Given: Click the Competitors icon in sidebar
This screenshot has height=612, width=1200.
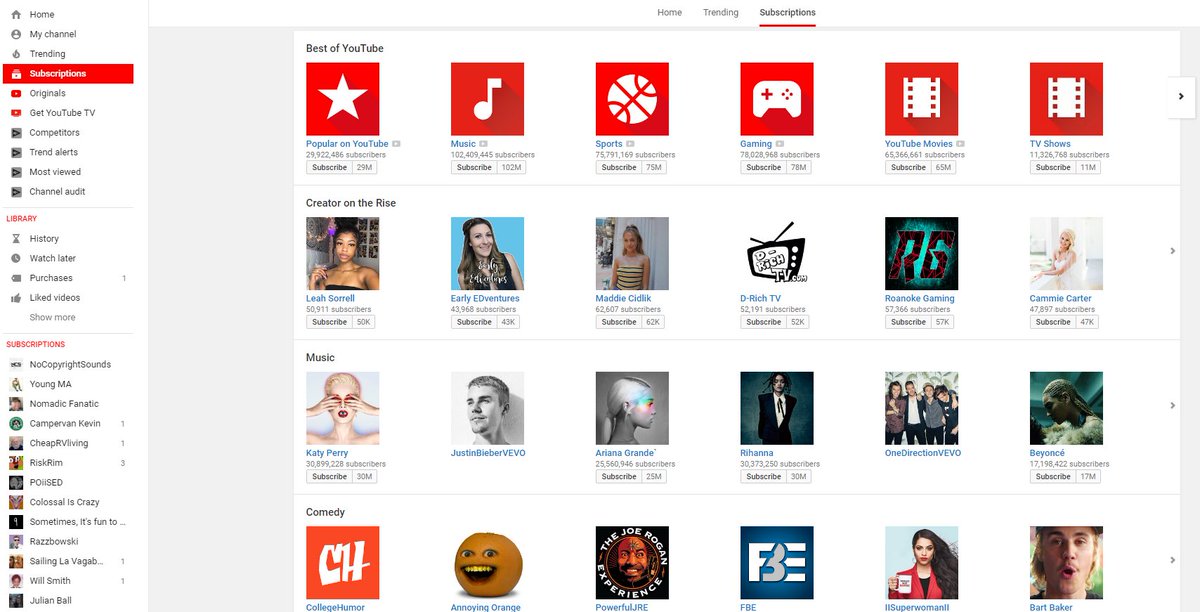Looking at the screenshot, I should point(16,132).
